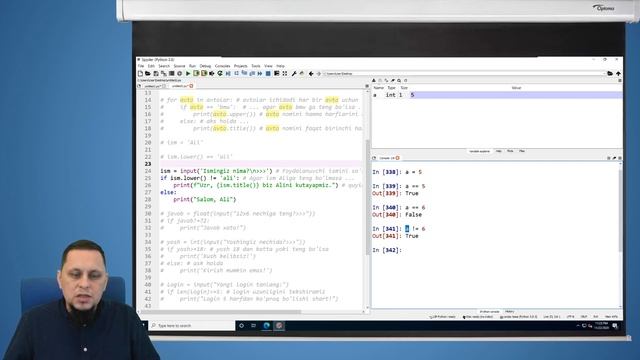Click the Save all files icon
Viewport: 640px width, 360px height.
[164, 73]
